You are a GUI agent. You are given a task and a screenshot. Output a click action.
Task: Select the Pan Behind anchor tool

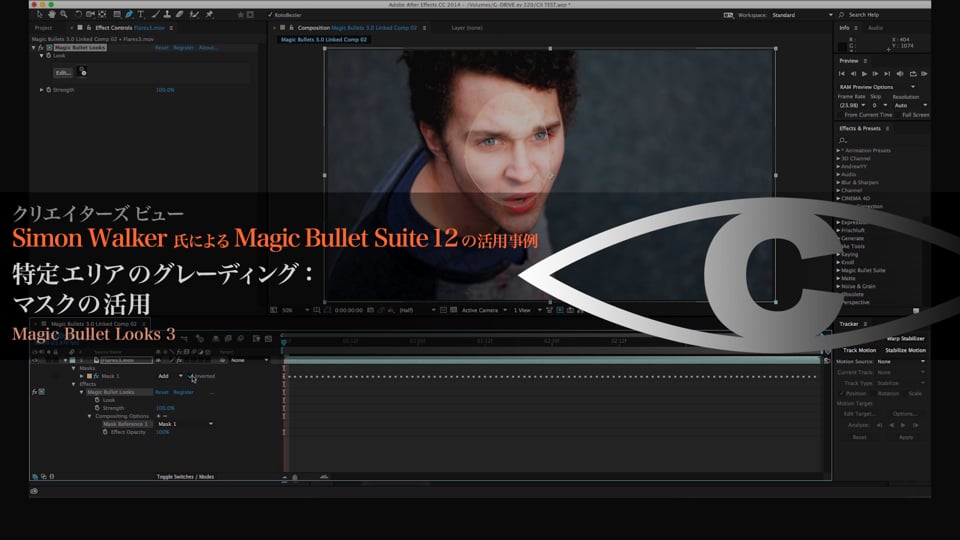102,14
